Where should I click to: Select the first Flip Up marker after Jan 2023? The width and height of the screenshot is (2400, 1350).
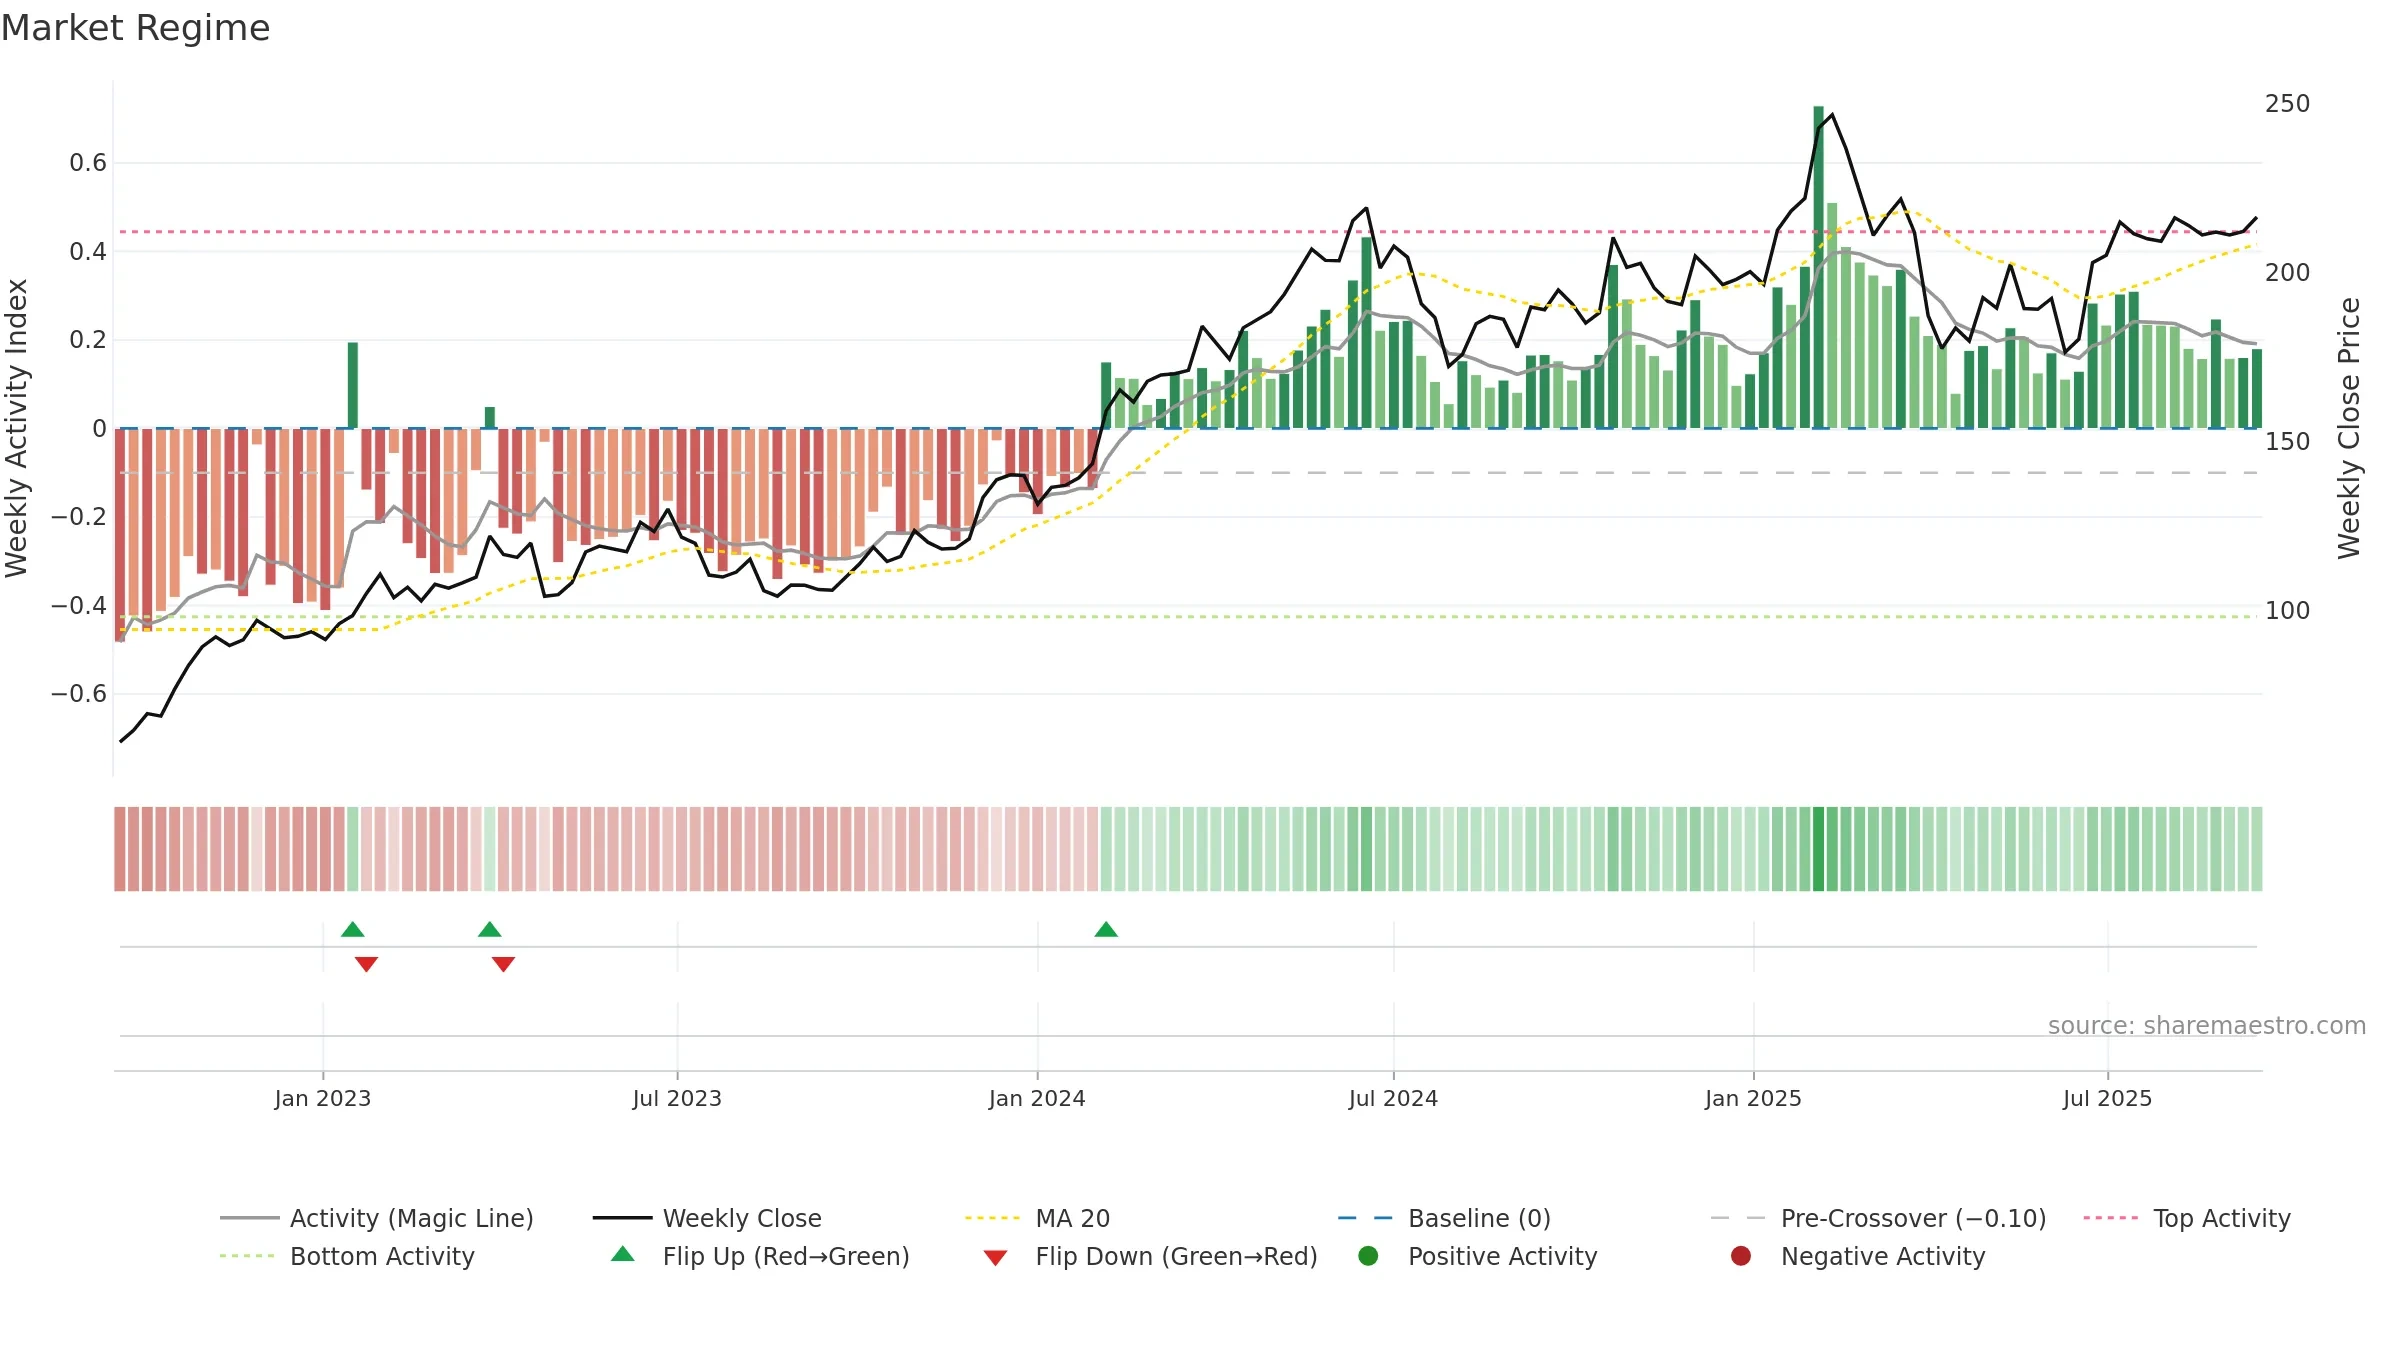click(x=352, y=930)
